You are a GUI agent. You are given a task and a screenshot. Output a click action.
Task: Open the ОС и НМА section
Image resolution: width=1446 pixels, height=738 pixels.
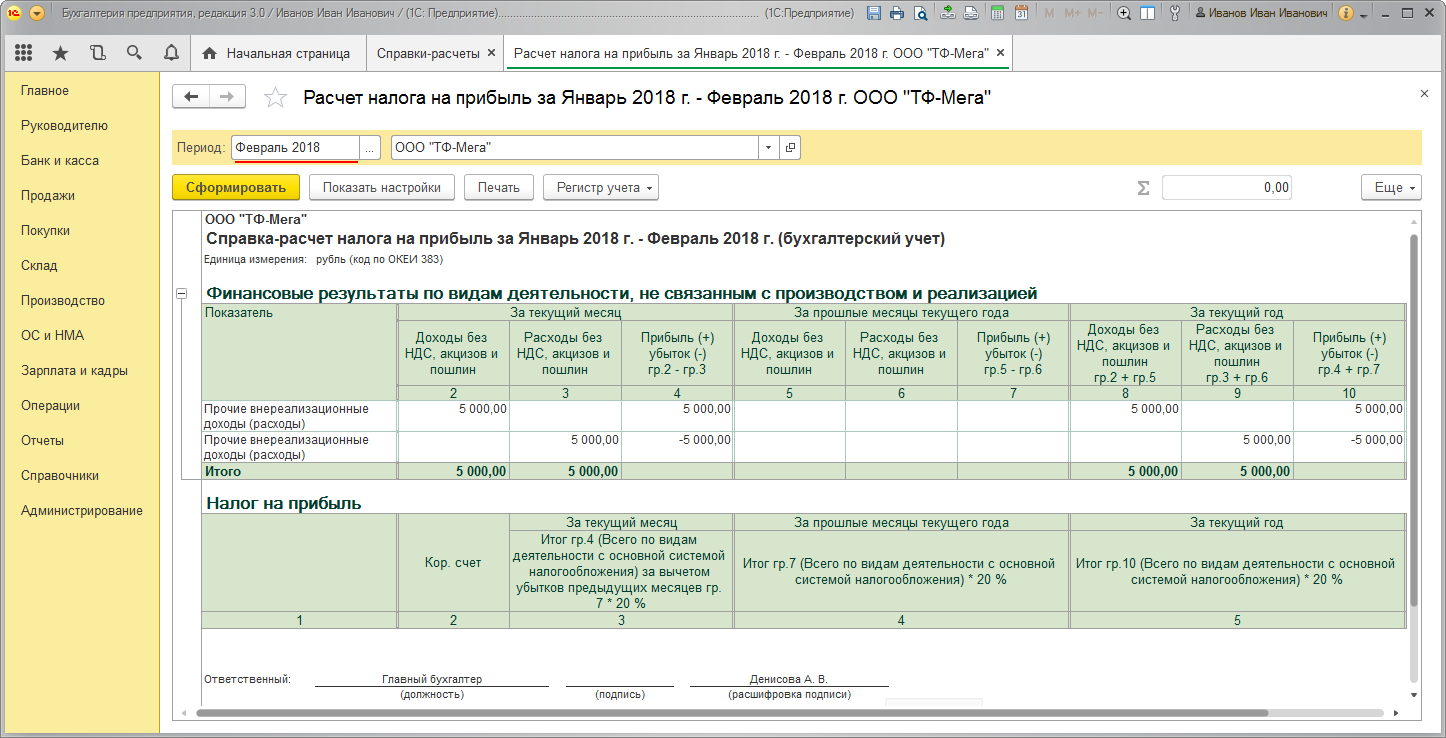52,336
